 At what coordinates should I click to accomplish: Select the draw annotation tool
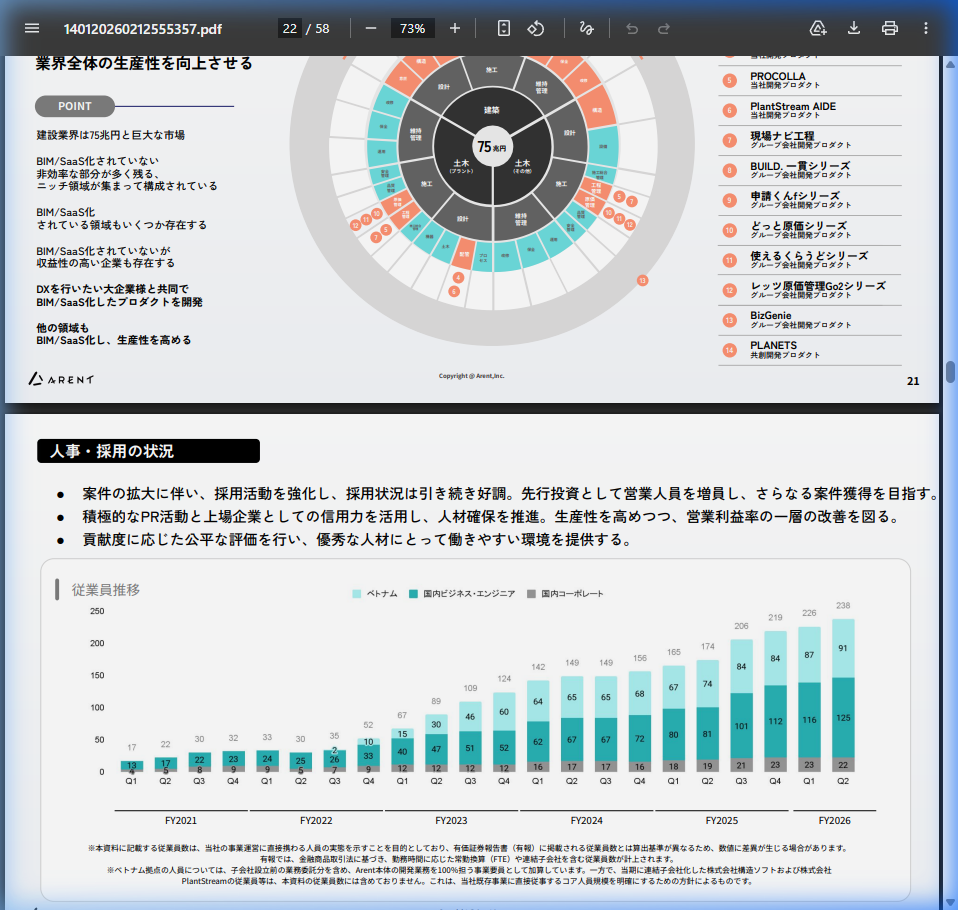(x=586, y=28)
